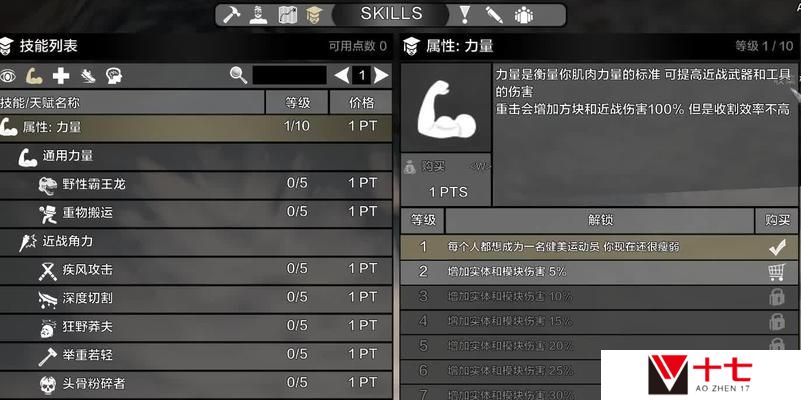Select the intellect head attribute filter icon
This screenshot has height=400, width=801.
tap(113, 76)
